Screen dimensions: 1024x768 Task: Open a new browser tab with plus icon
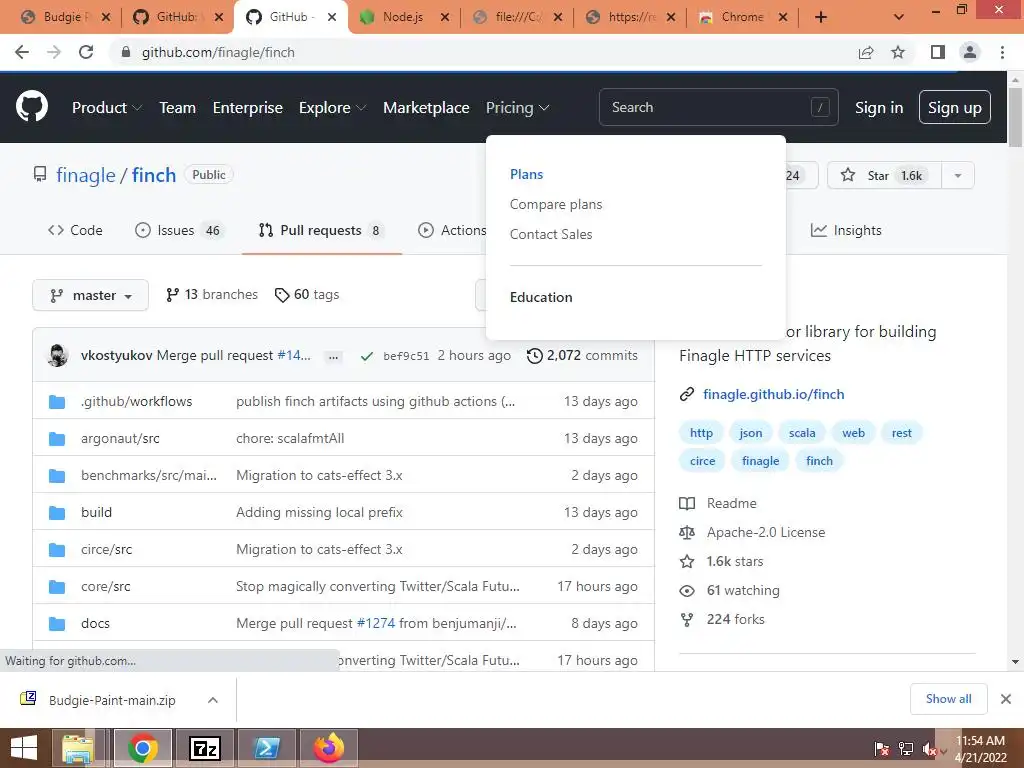(821, 17)
